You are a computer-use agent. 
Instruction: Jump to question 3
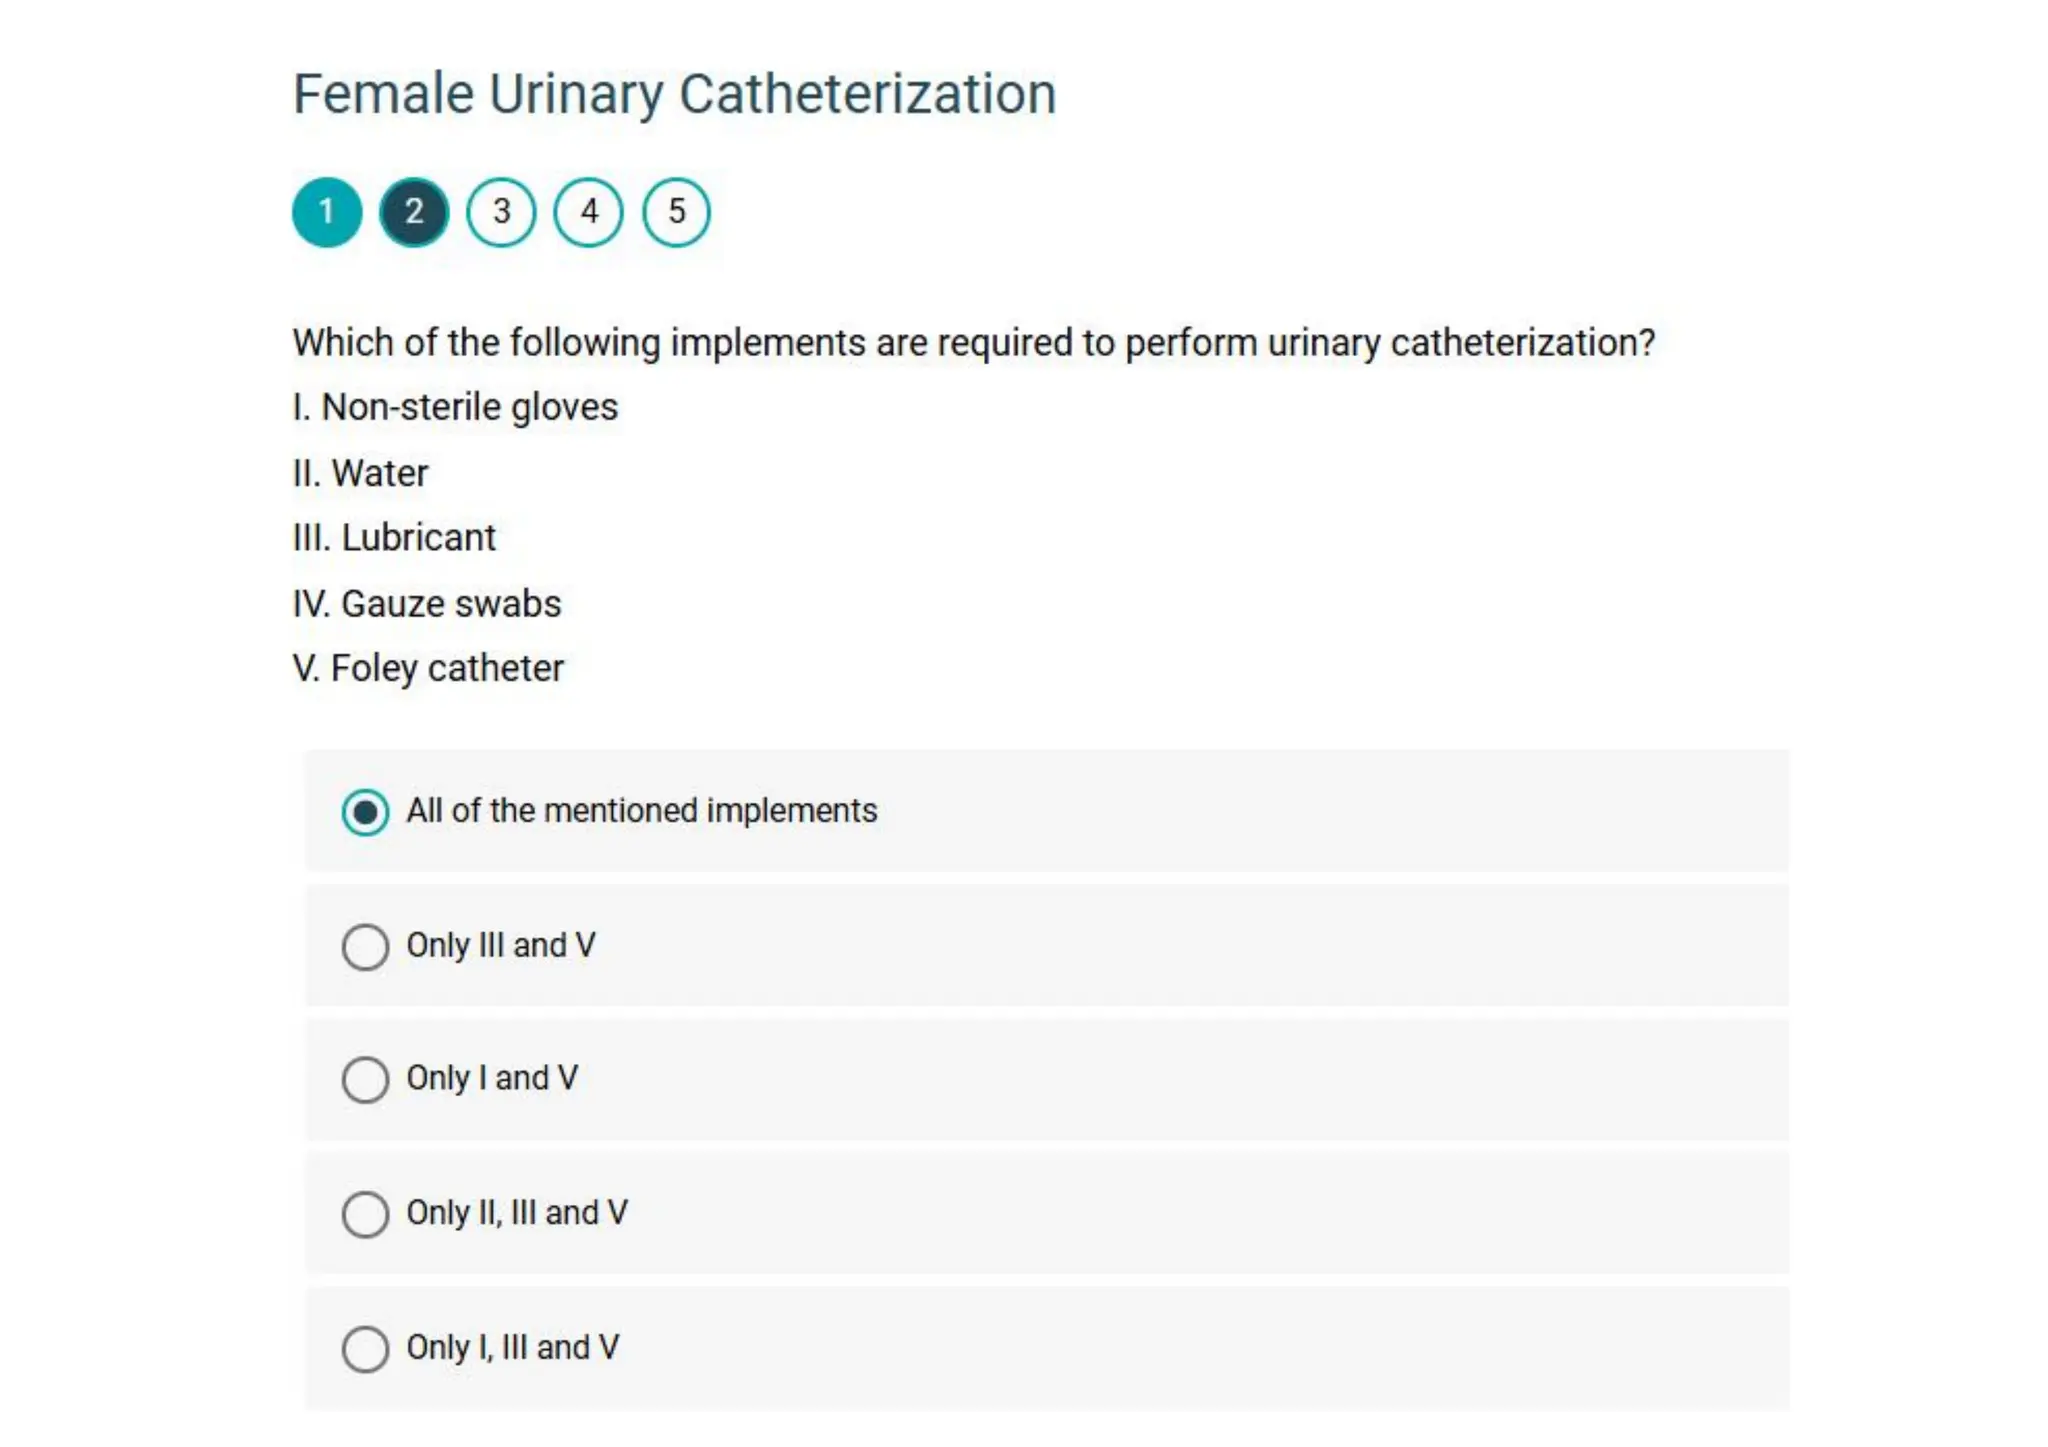(x=501, y=212)
